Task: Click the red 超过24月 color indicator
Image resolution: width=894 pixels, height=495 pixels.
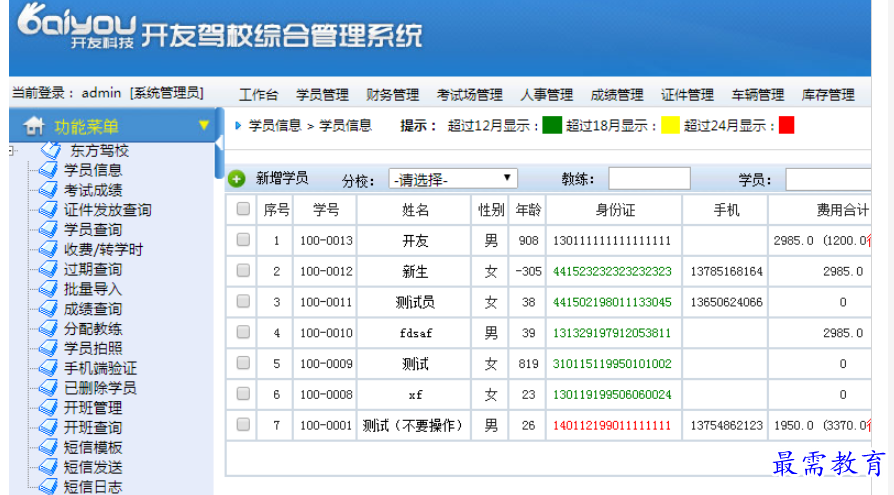Action: coord(786,126)
